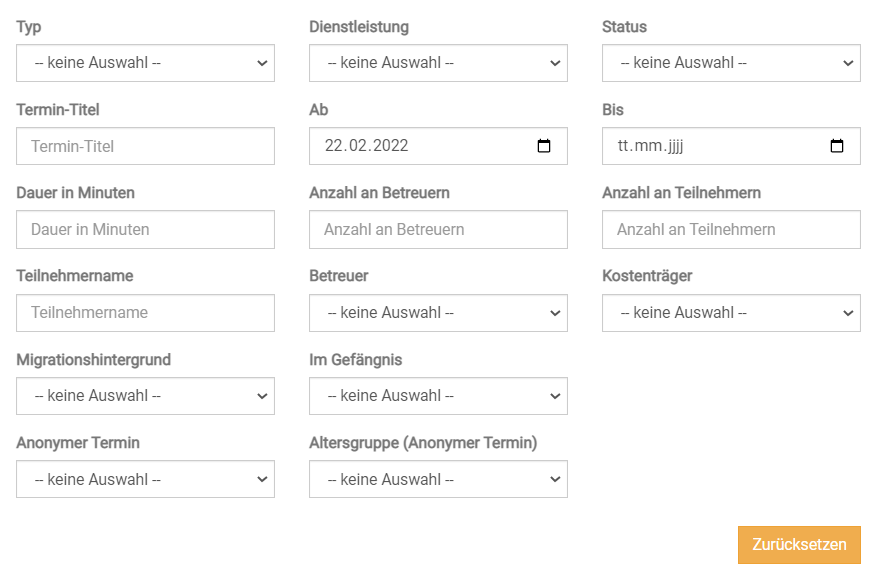Expand Altersgruppe (Anonymer Termin) dropdown
Screen dimensions: 875x572
pos(438,479)
